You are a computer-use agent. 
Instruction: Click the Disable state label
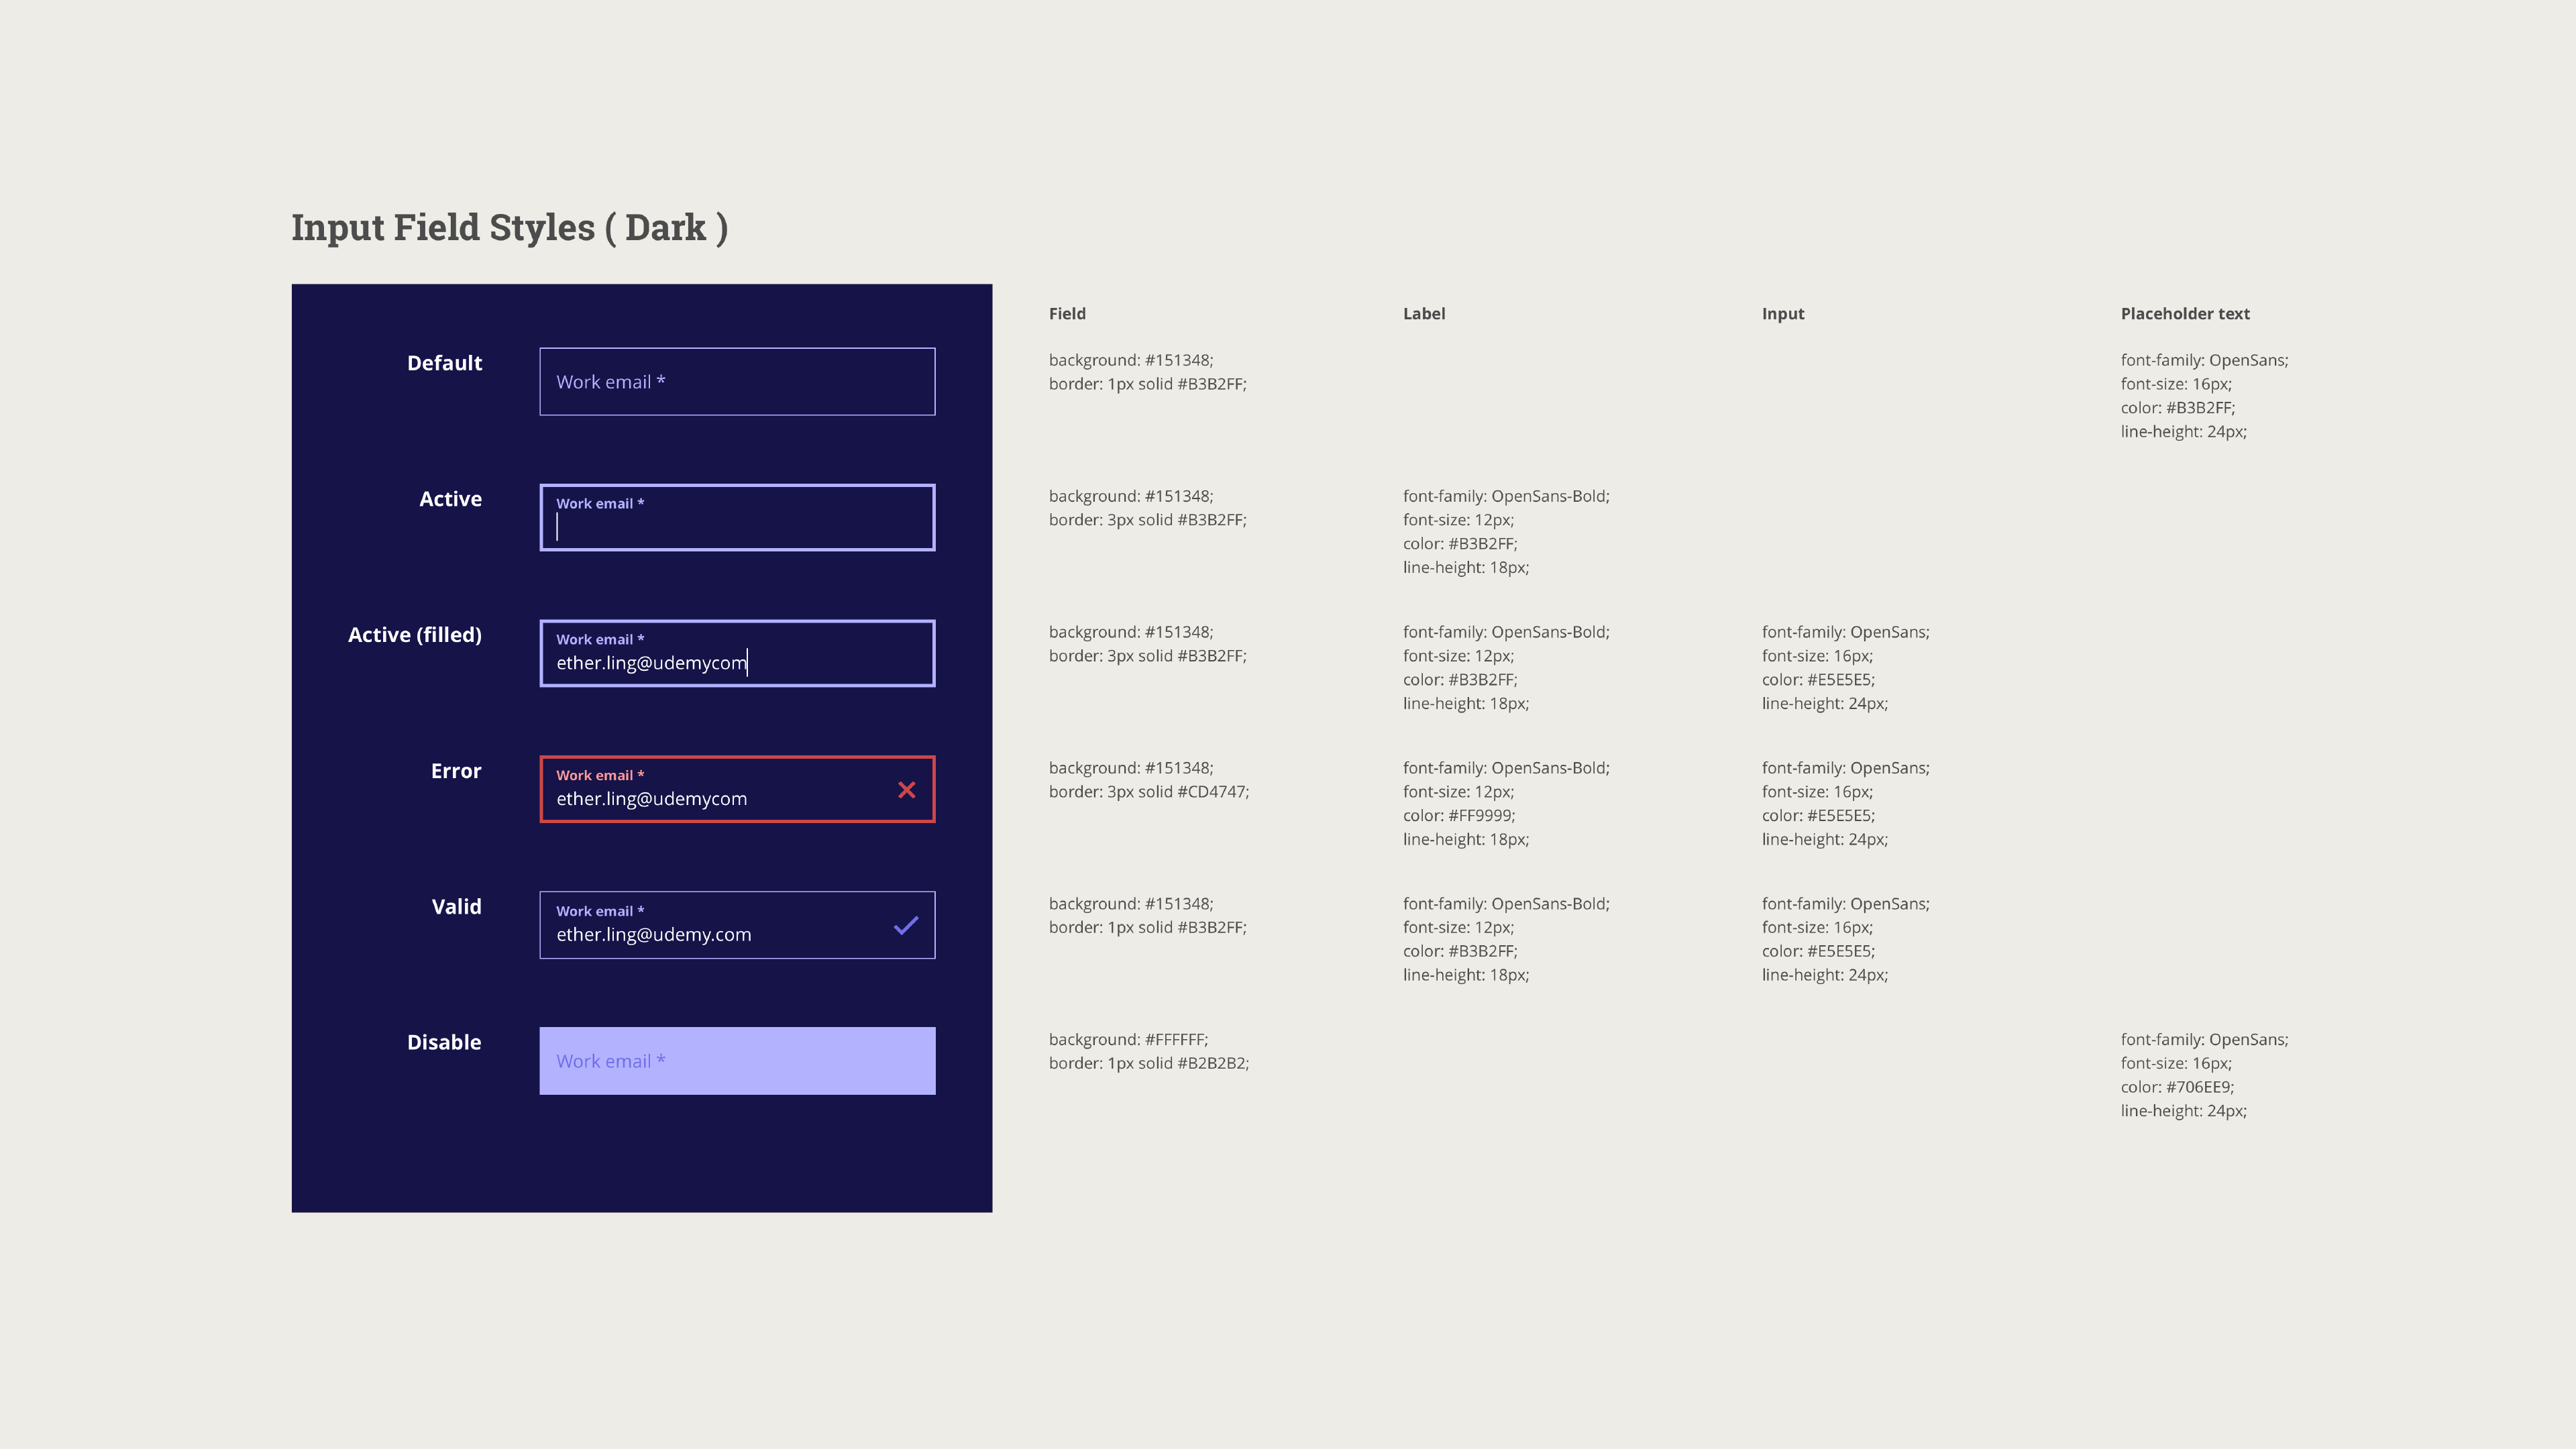[444, 1042]
